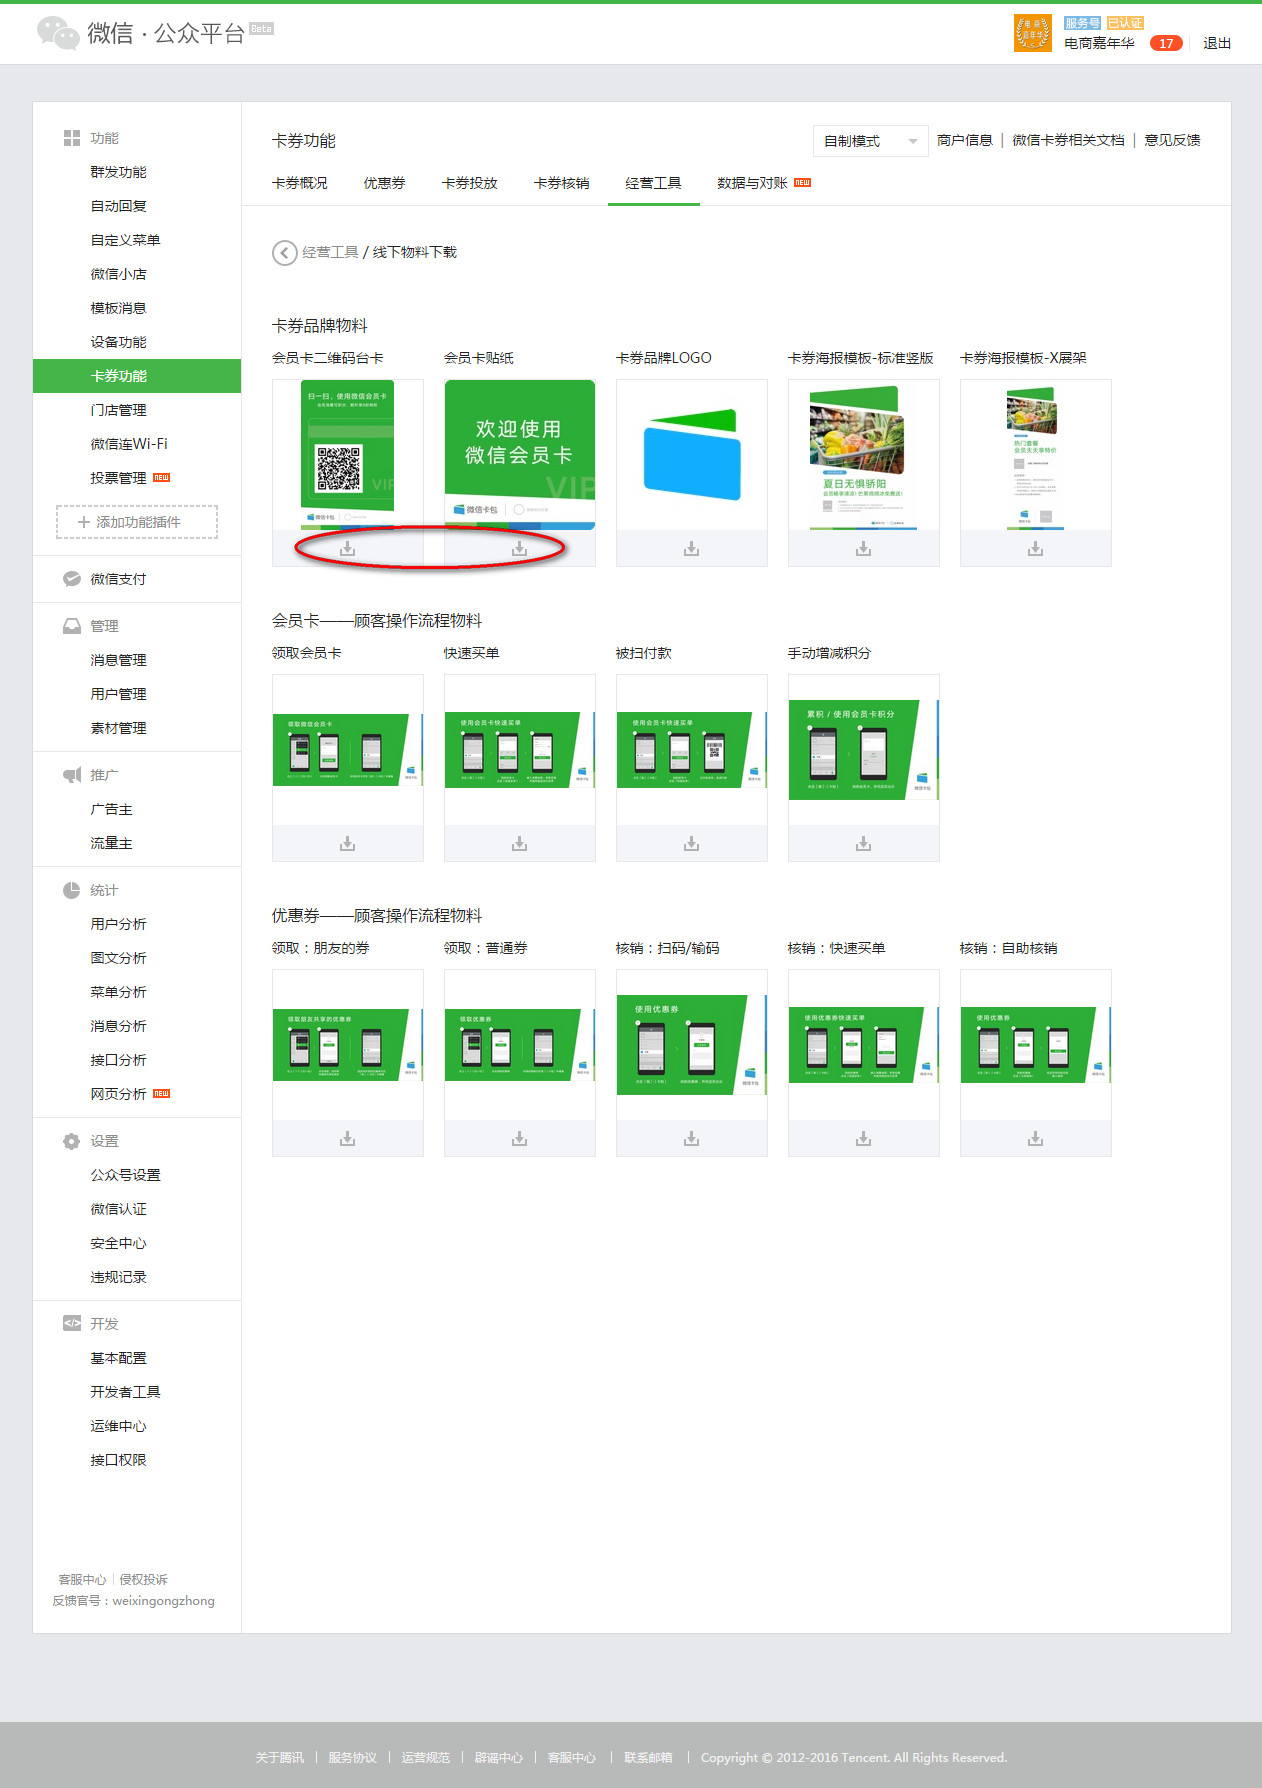Open 辟谣中心 footer link

click(x=499, y=1758)
